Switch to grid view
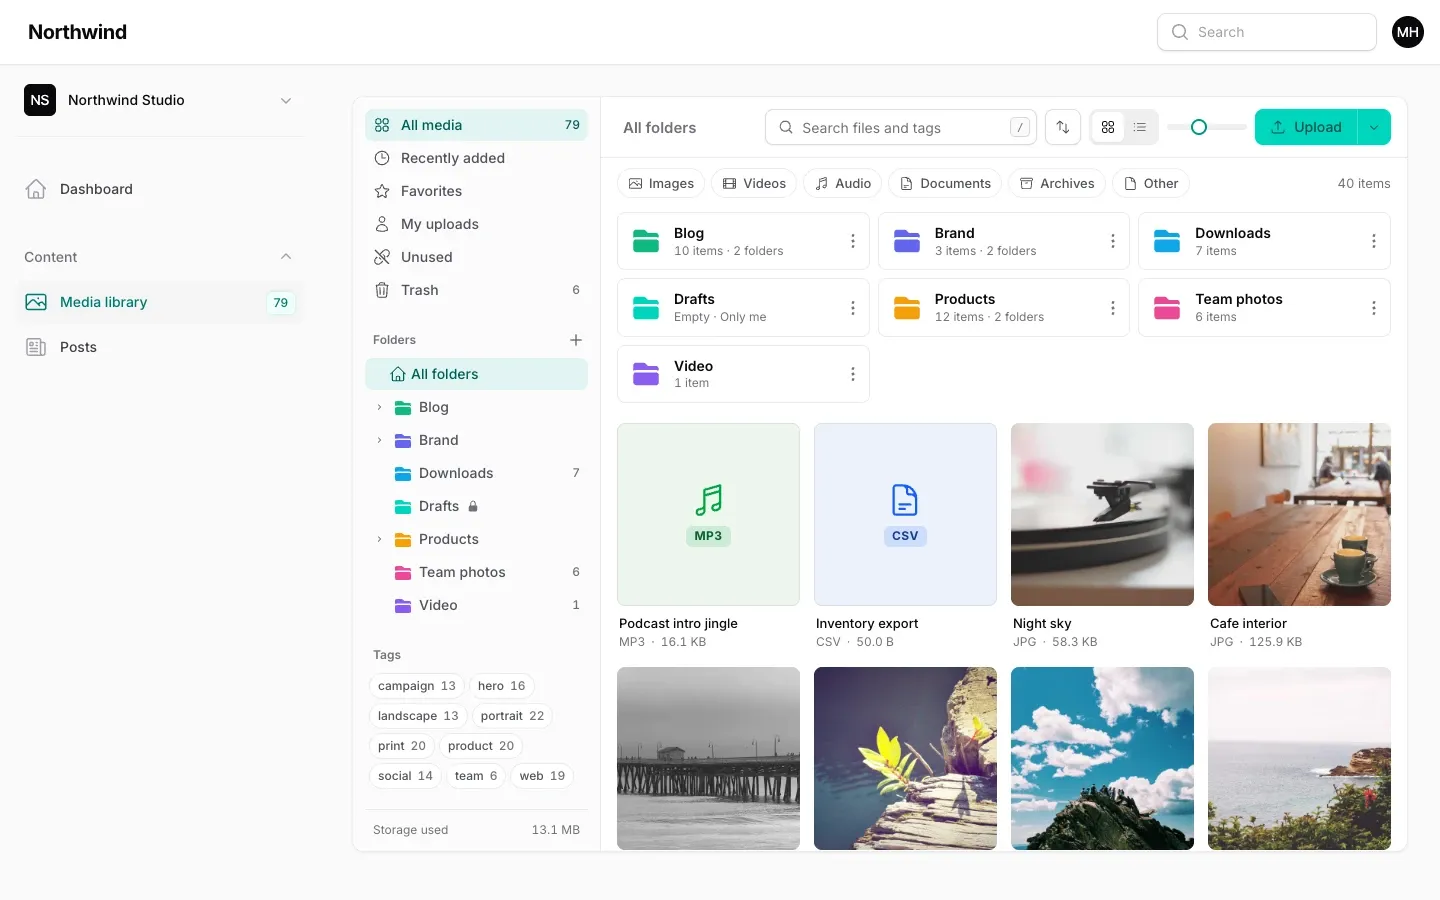Screen dimensions: 1440x900 tap(1108, 127)
